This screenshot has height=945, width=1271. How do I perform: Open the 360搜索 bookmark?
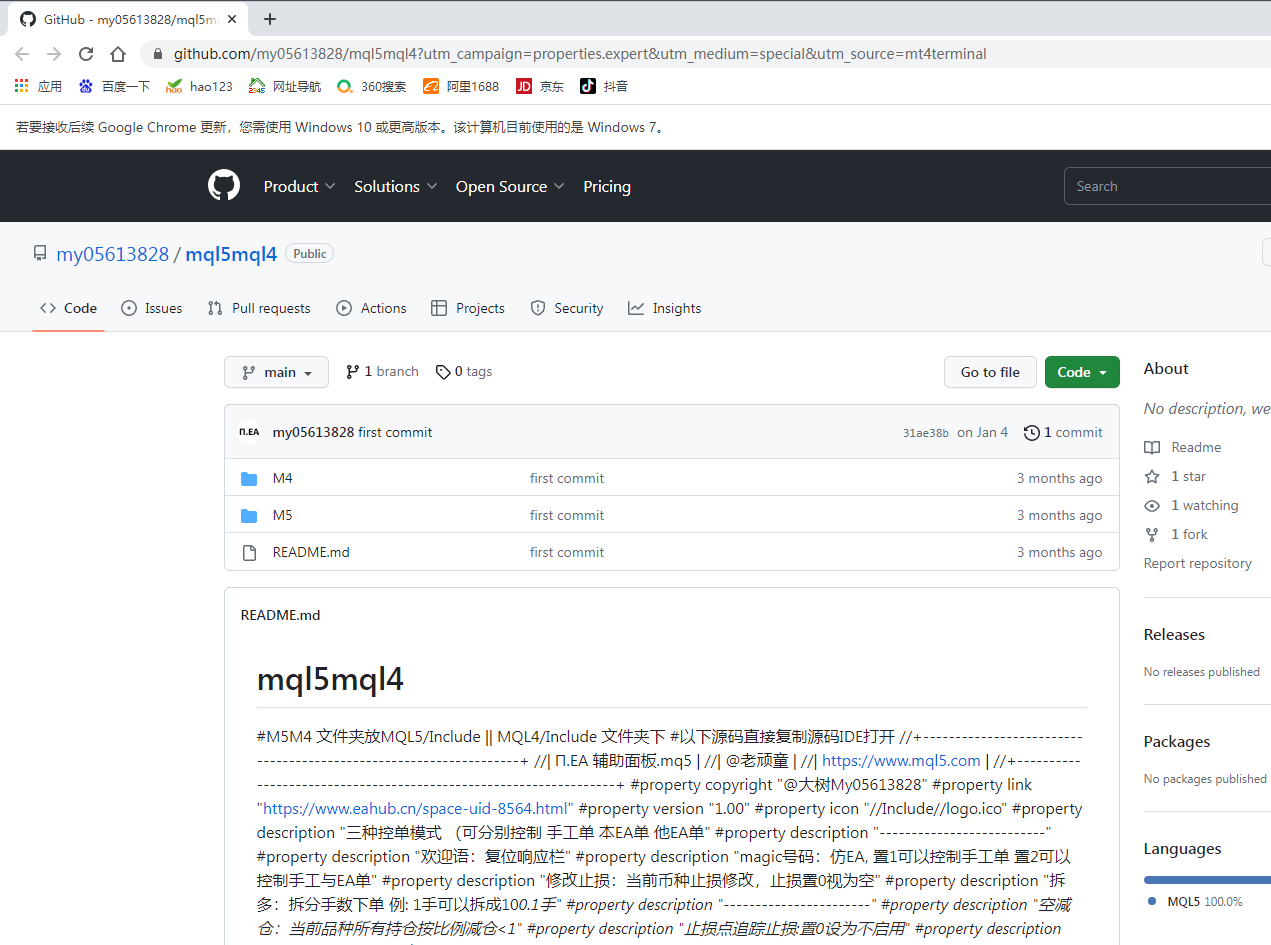pyautogui.click(x=371, y=86)
